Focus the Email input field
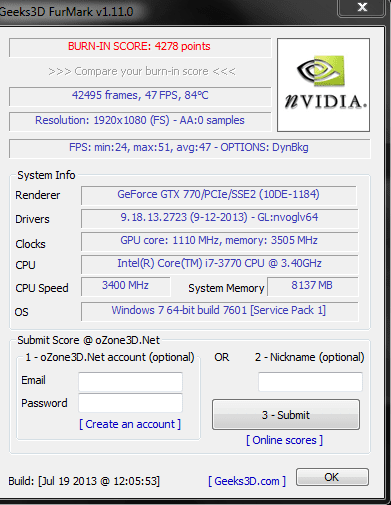This screenshot has width=391, height=505. [x=130, y=381]
